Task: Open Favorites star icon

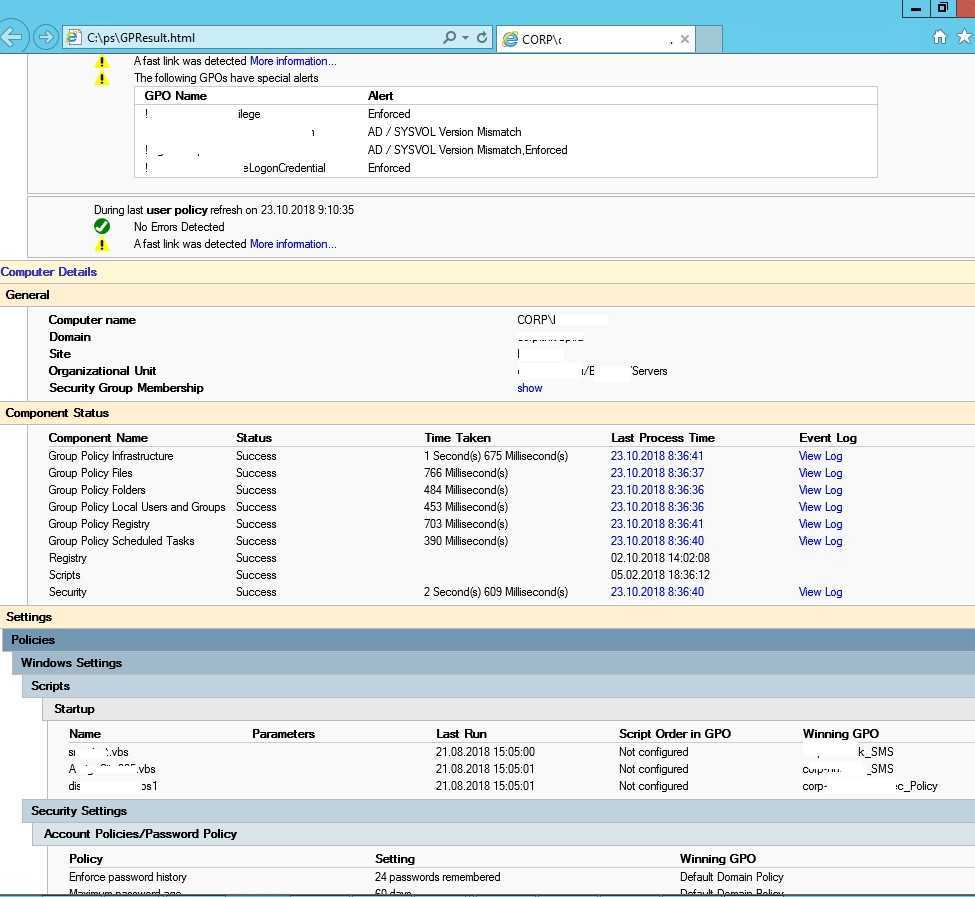Action: click(x=964, y=37)
